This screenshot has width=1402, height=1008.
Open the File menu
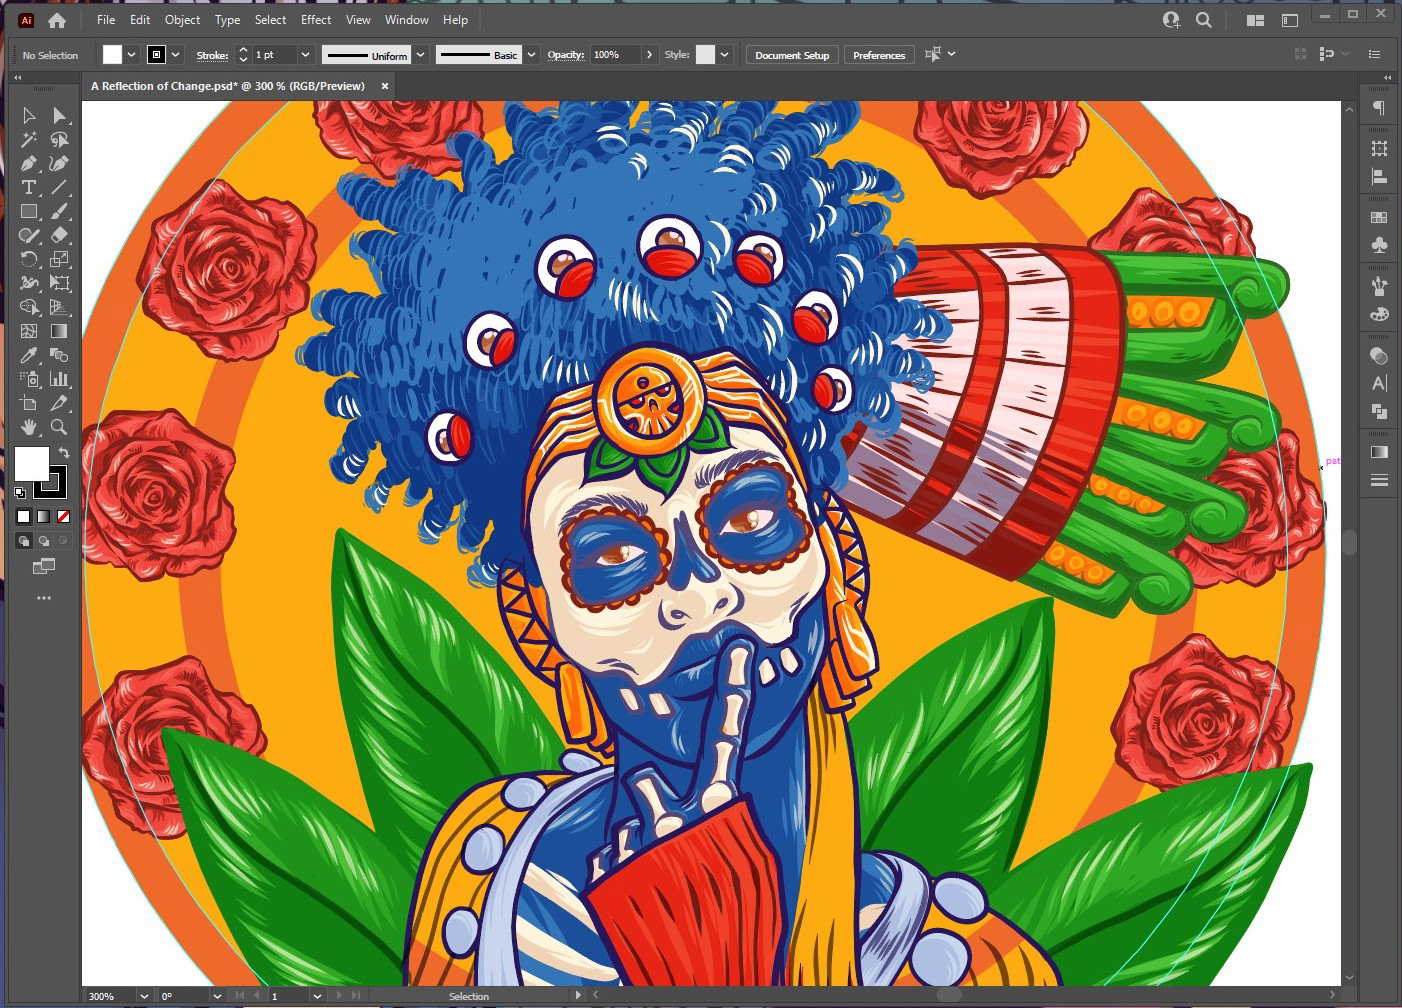[106, 19]
